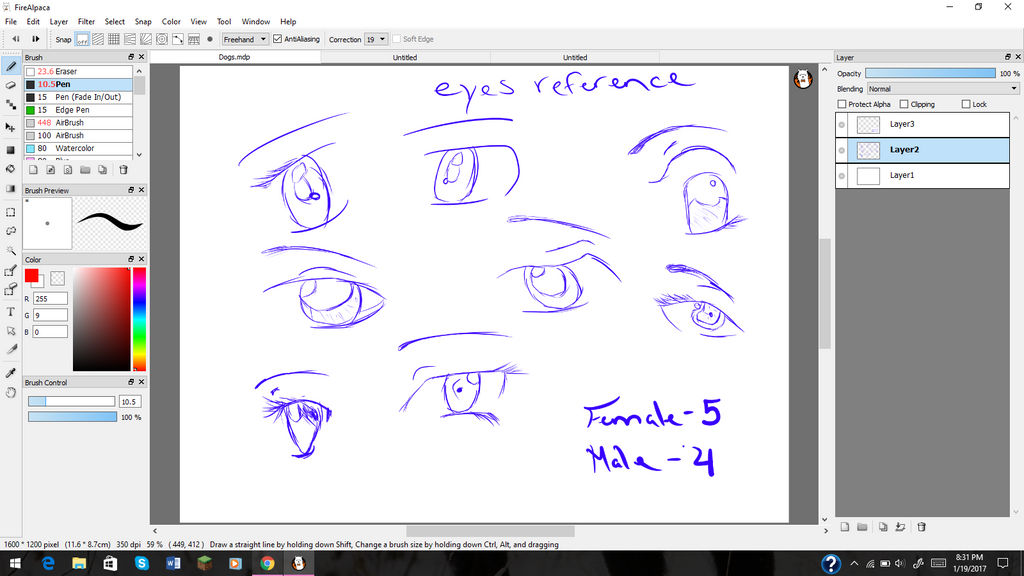The width and height of the screenshot is (1024, 576).
Task: Select the Brush tool in the toolbox
Action: click(x=11, y=66)
